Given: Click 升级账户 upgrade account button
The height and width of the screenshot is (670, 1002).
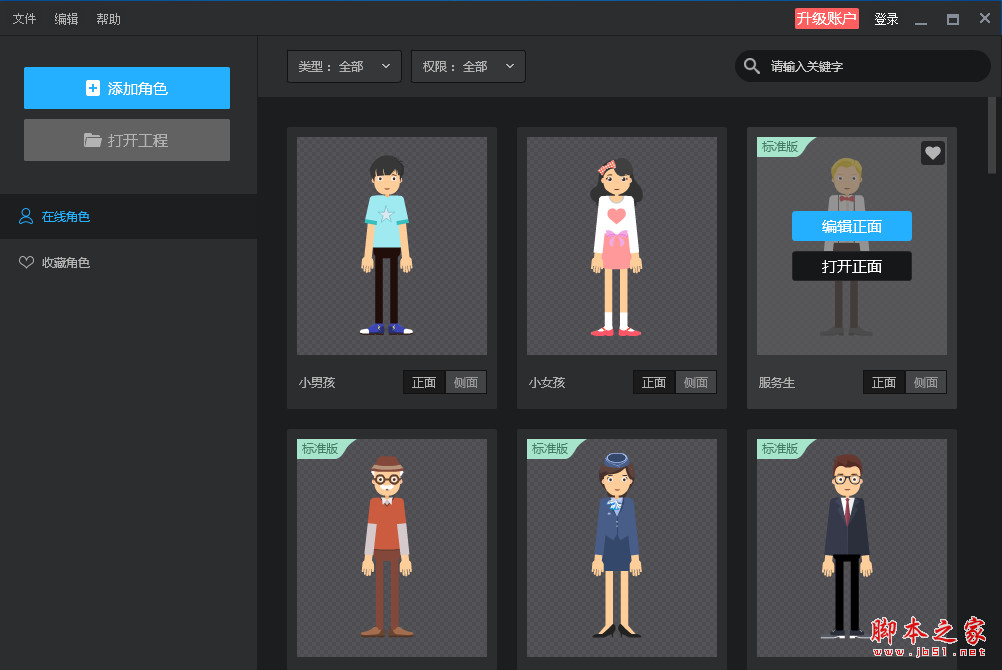Looking at the screenshot, I should (826, 19).
